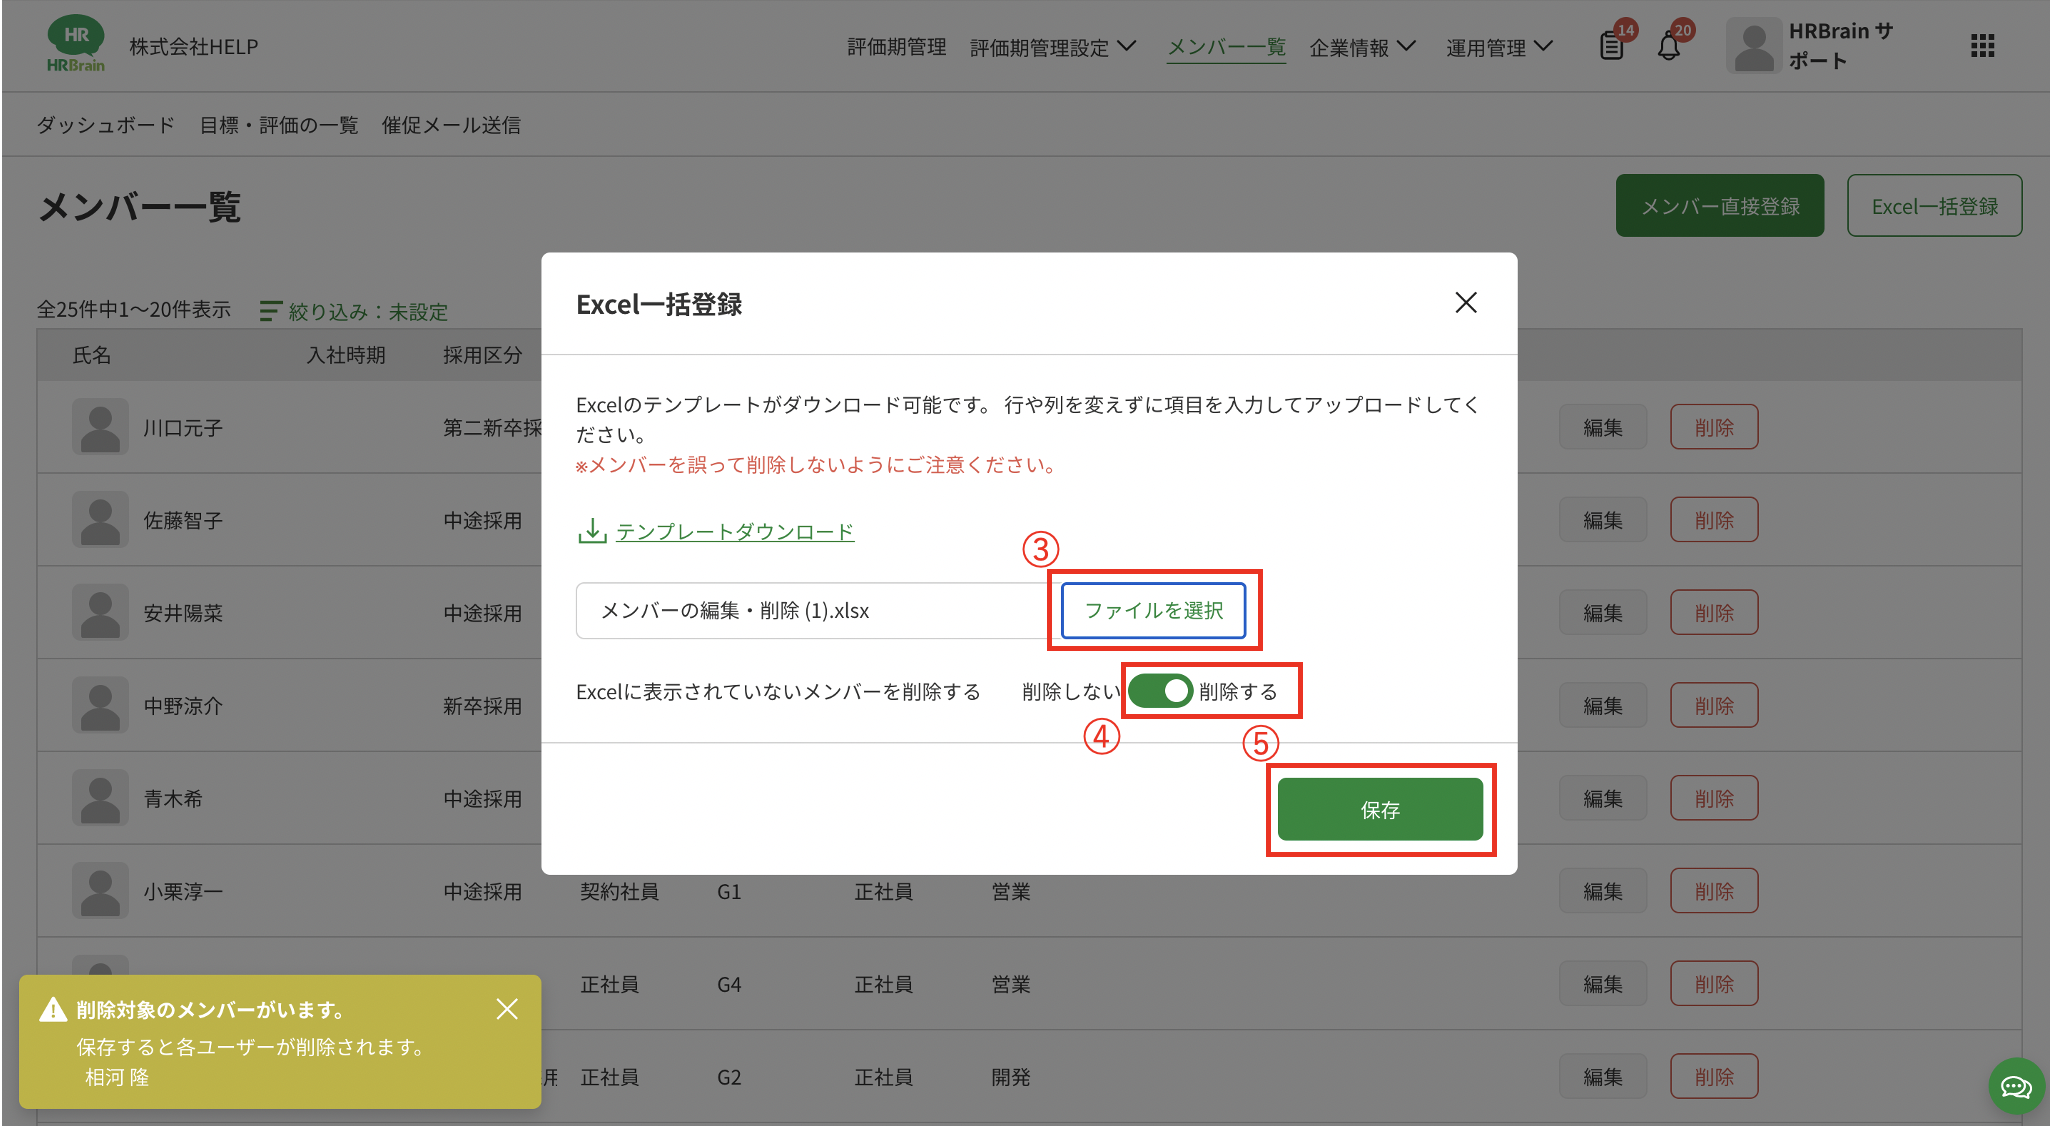Click 川口元子's avatar
Viewport: 2050px width, 1126px height.
click(100, 427)
